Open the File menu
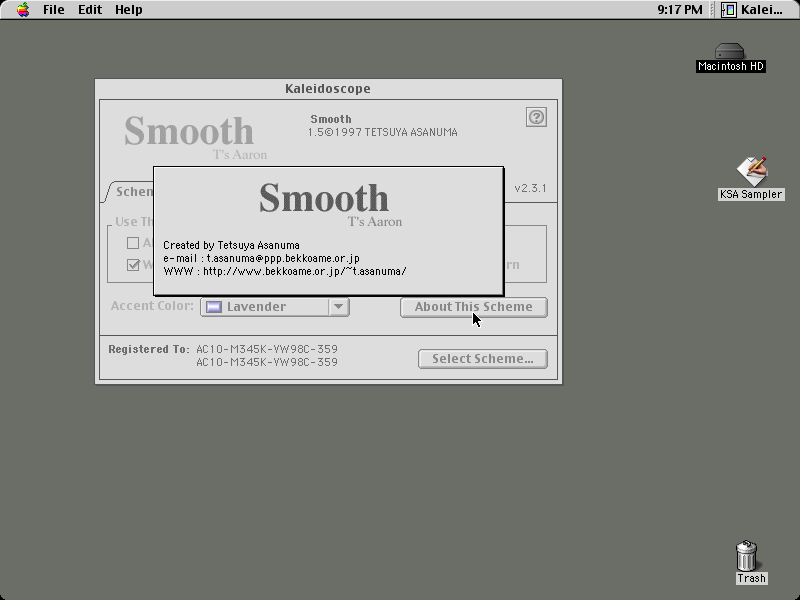Image resolution: width=800 pixels, height=600 pixels. tap(54, 10)
